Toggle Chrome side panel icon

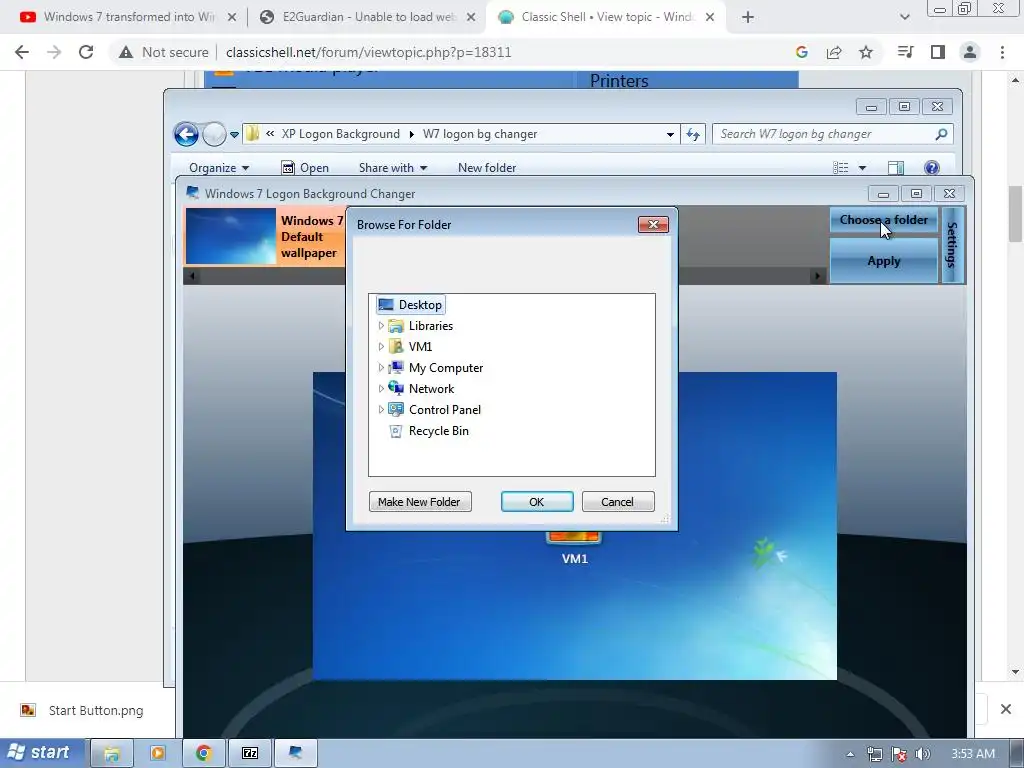[938, 52]
